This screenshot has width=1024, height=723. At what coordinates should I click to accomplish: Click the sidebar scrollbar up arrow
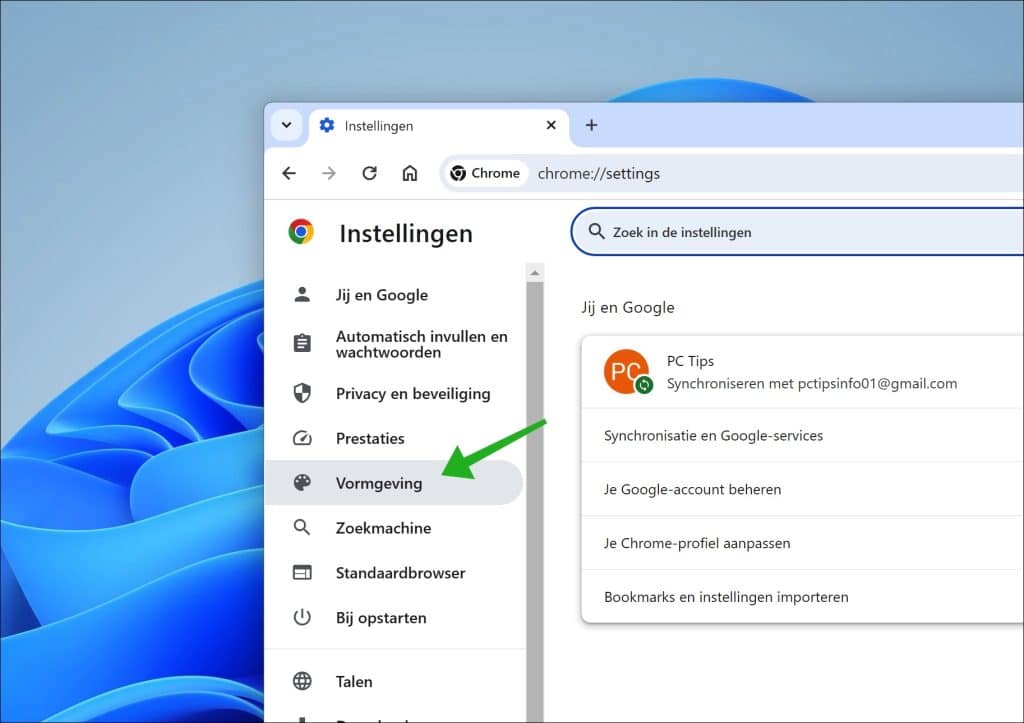click(x=535, y=273)
